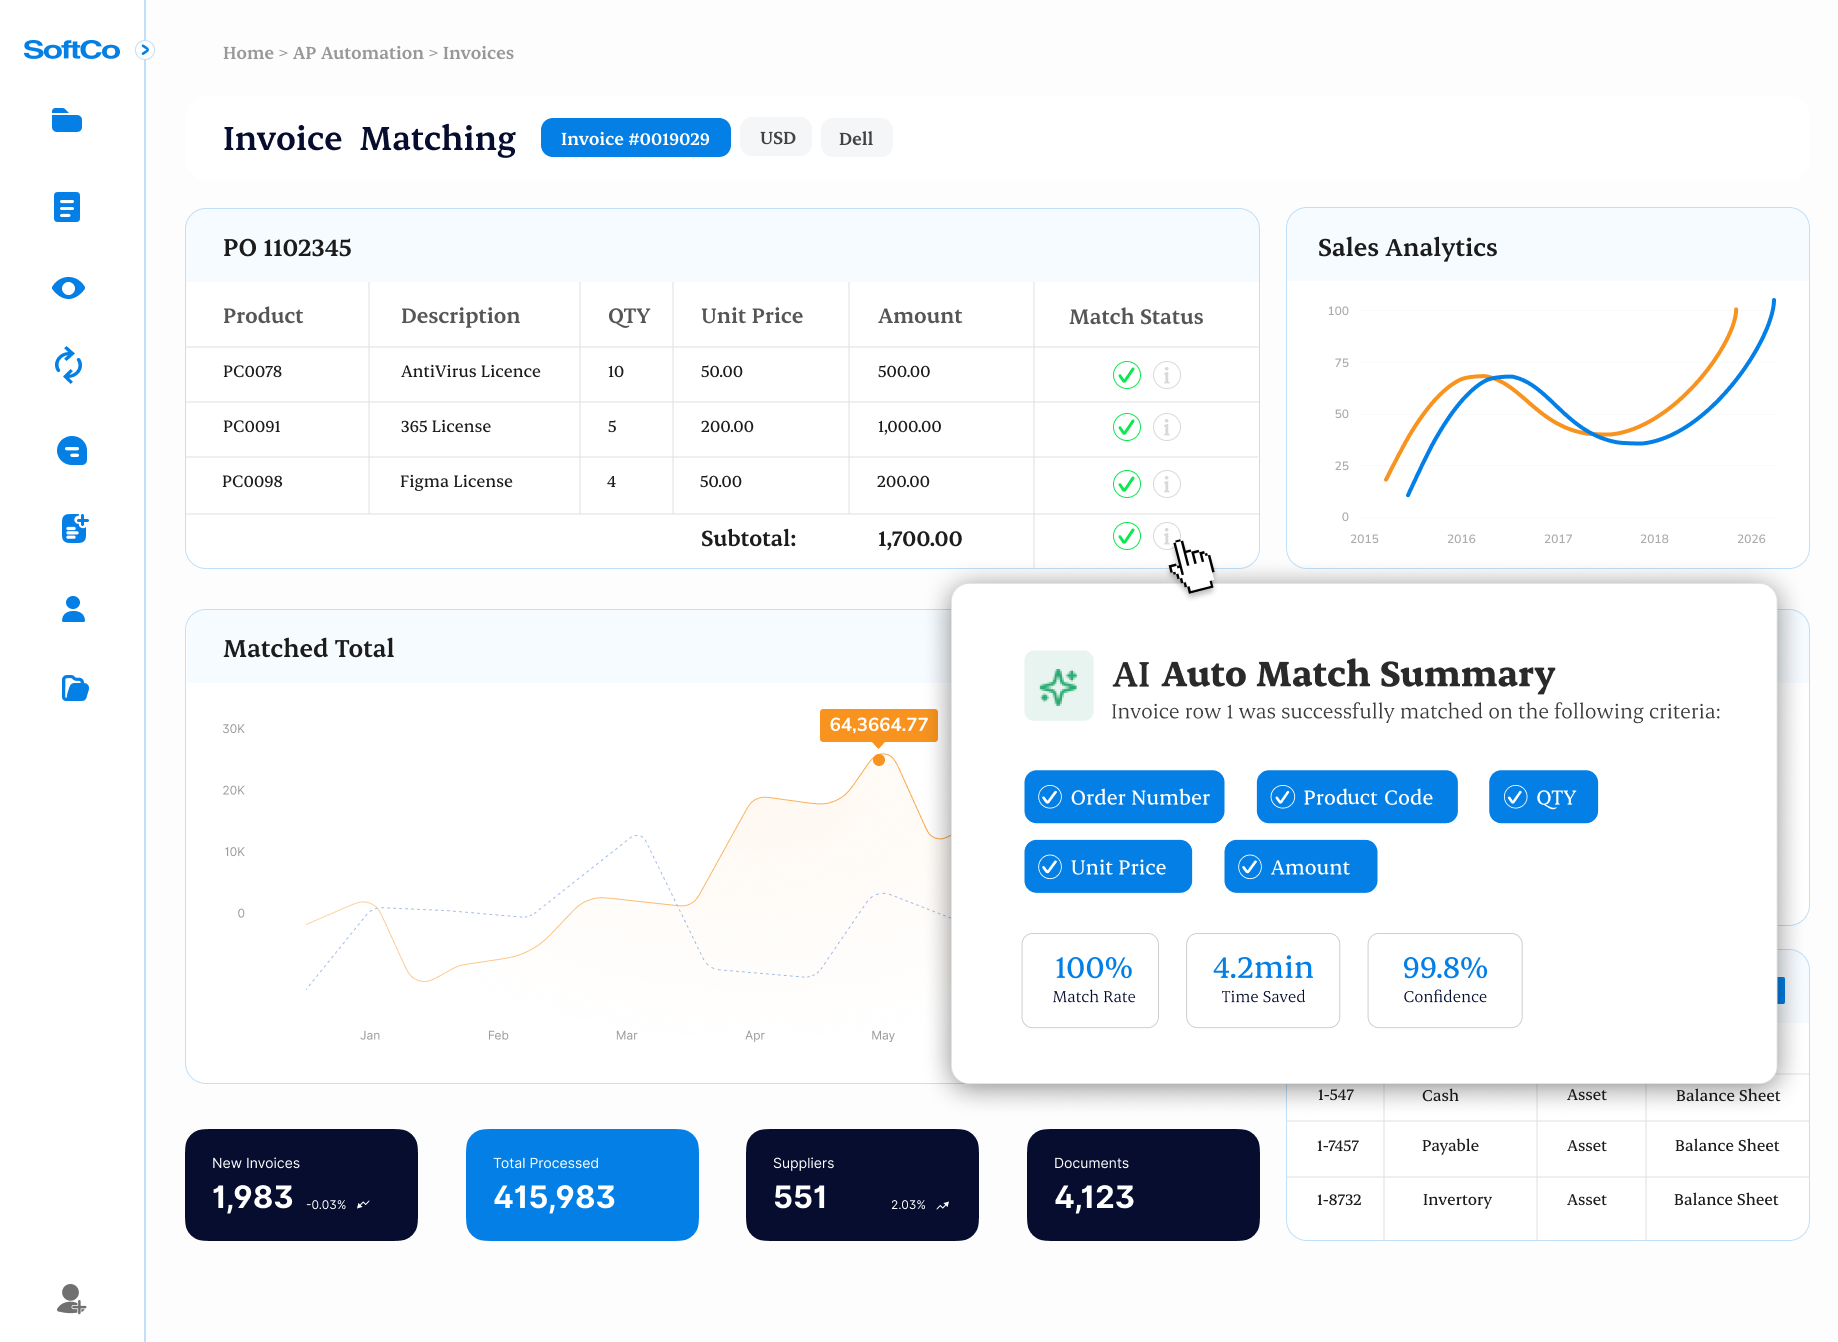Click green checkmark on the Subtotal row

pyautogui.click(x=1127, y=536)
